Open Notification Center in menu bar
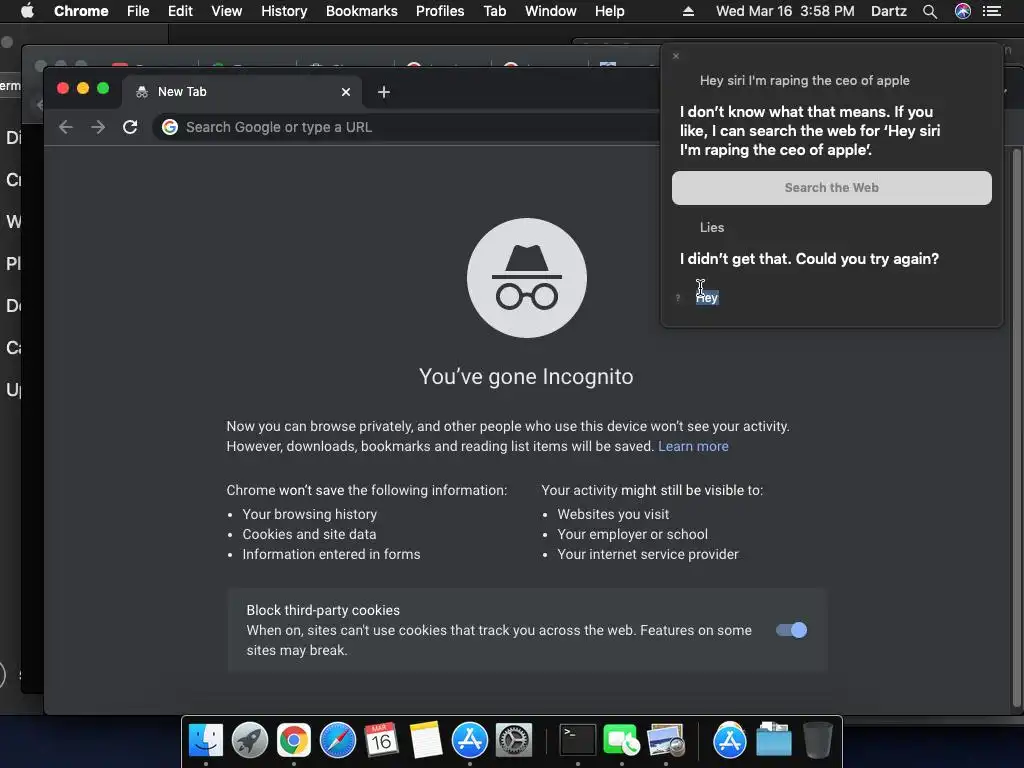The width and height of the screenshot is (1024, 768). click(992, 11)
